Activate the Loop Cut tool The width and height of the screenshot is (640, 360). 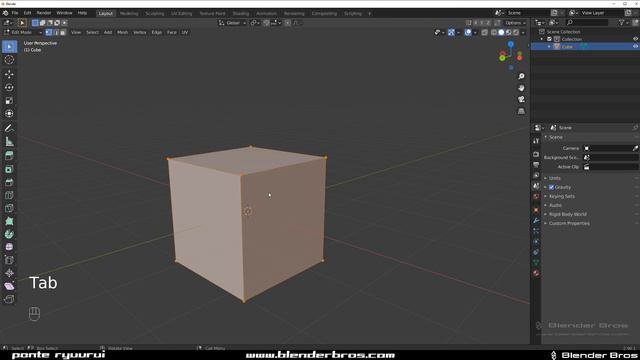[x=9, y=195]
